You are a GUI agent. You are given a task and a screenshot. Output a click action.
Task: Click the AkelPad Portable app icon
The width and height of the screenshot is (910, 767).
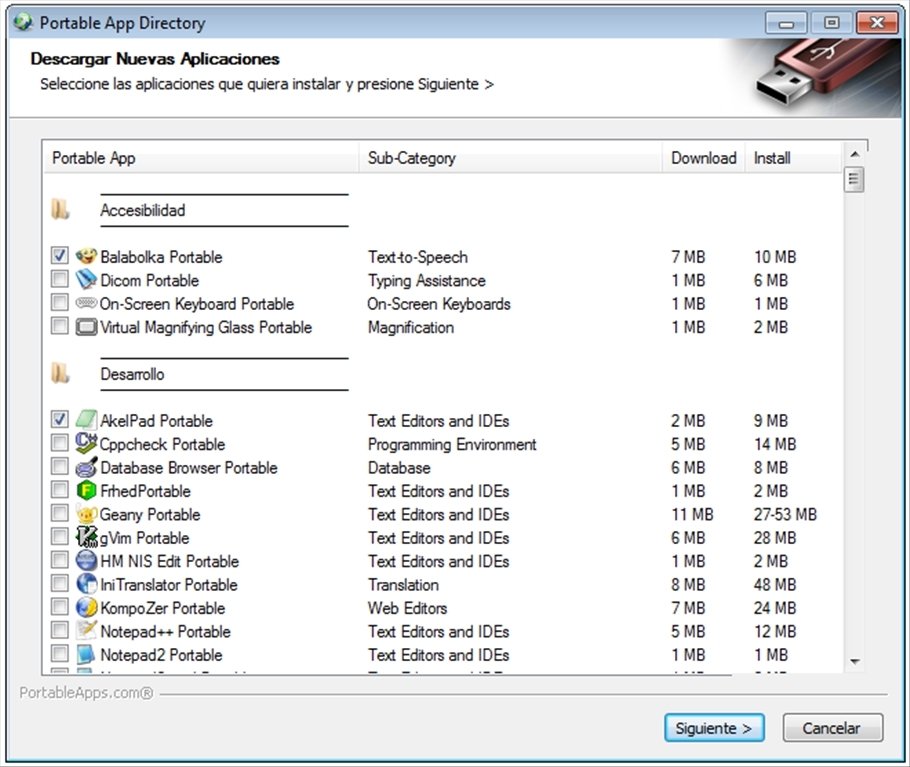[86, 419]
